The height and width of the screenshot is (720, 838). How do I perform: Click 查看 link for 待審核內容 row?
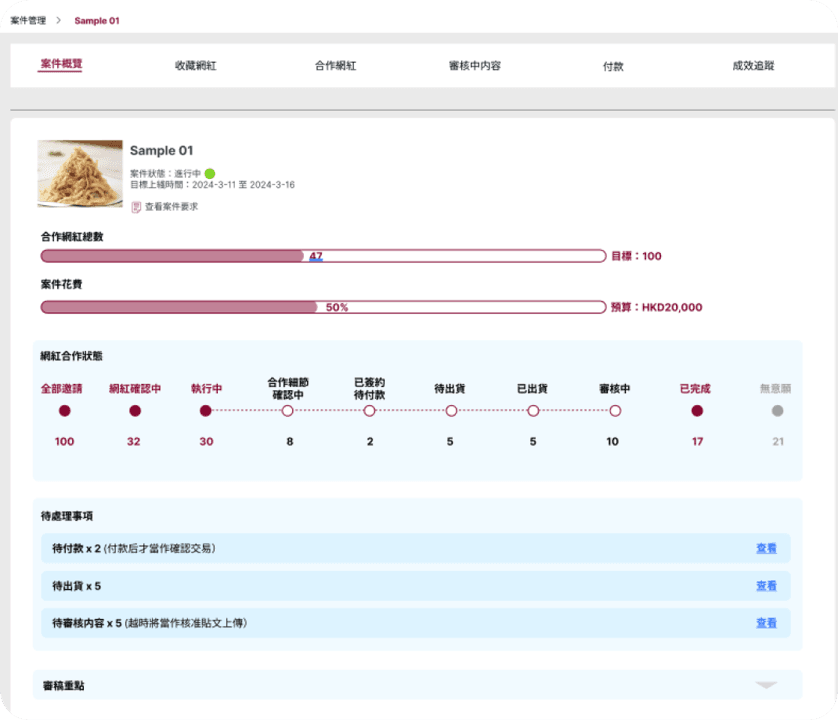[766, 623]
